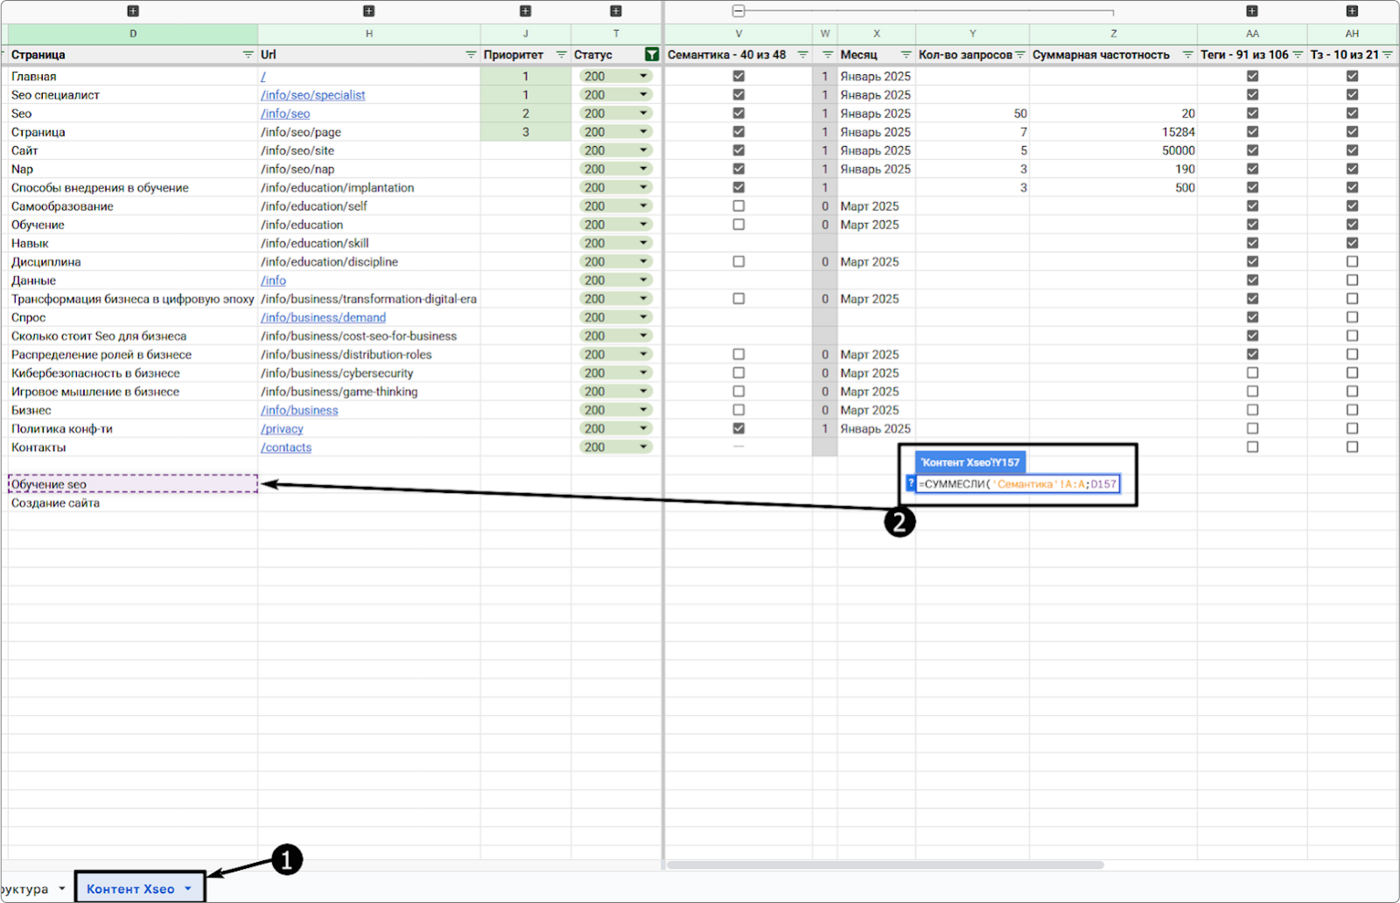Open the filter icon in the Теги header
Screen dimensions: 1400x903
(x=1298, y=55)
